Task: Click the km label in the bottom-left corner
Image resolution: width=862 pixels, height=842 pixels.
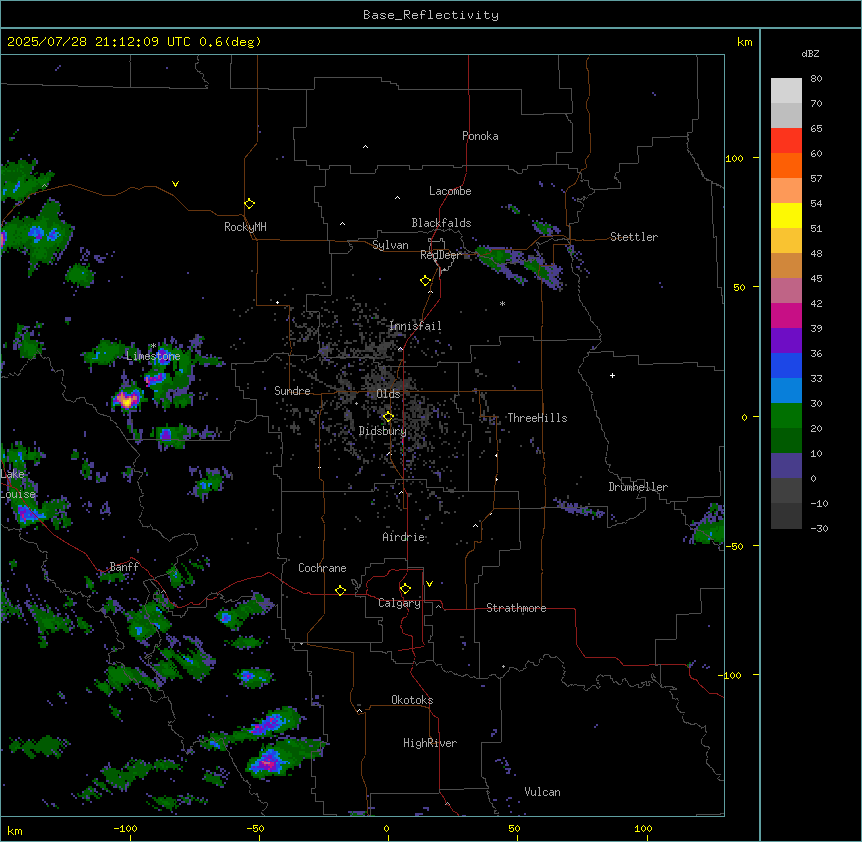Action: pos(15,830)
